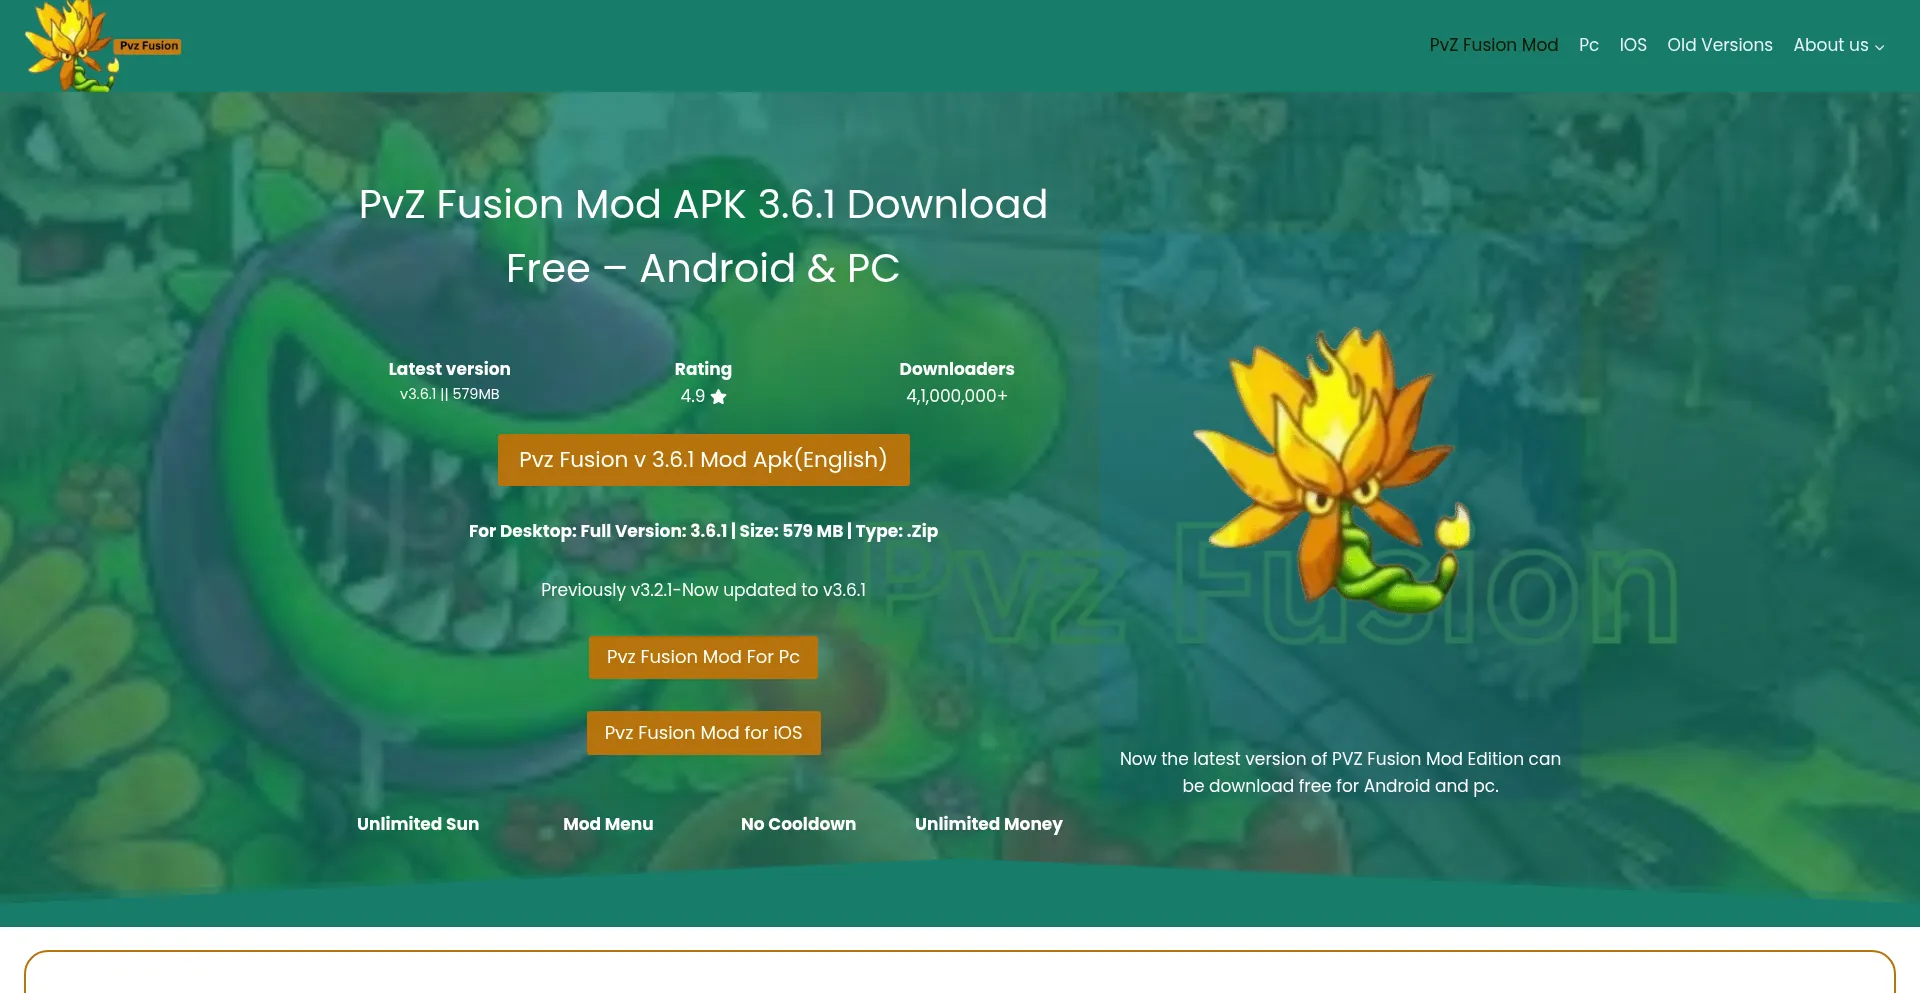Open the PvZ Fusion Mod menu item
Screen dimensions: 1920x993
point(1493,45)
